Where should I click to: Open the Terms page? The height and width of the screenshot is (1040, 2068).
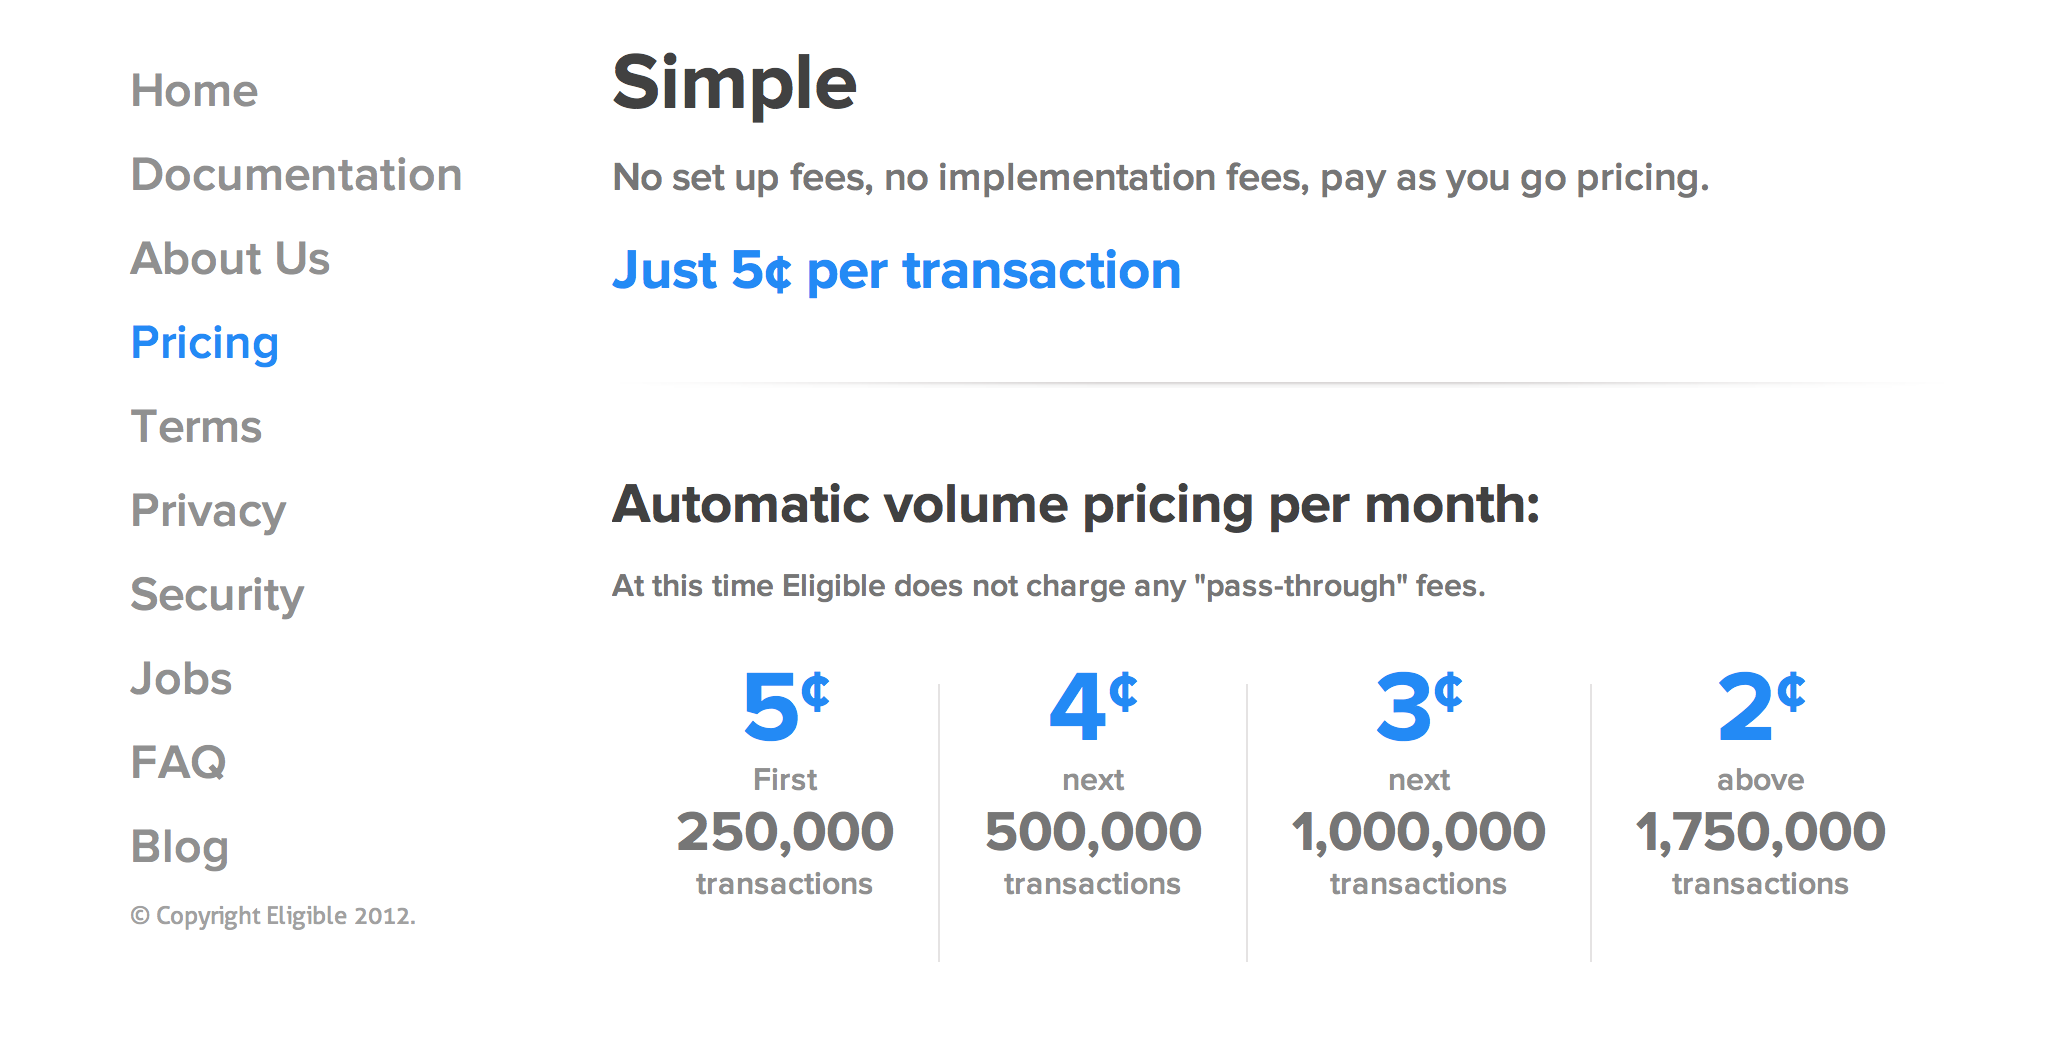point(196,427)
